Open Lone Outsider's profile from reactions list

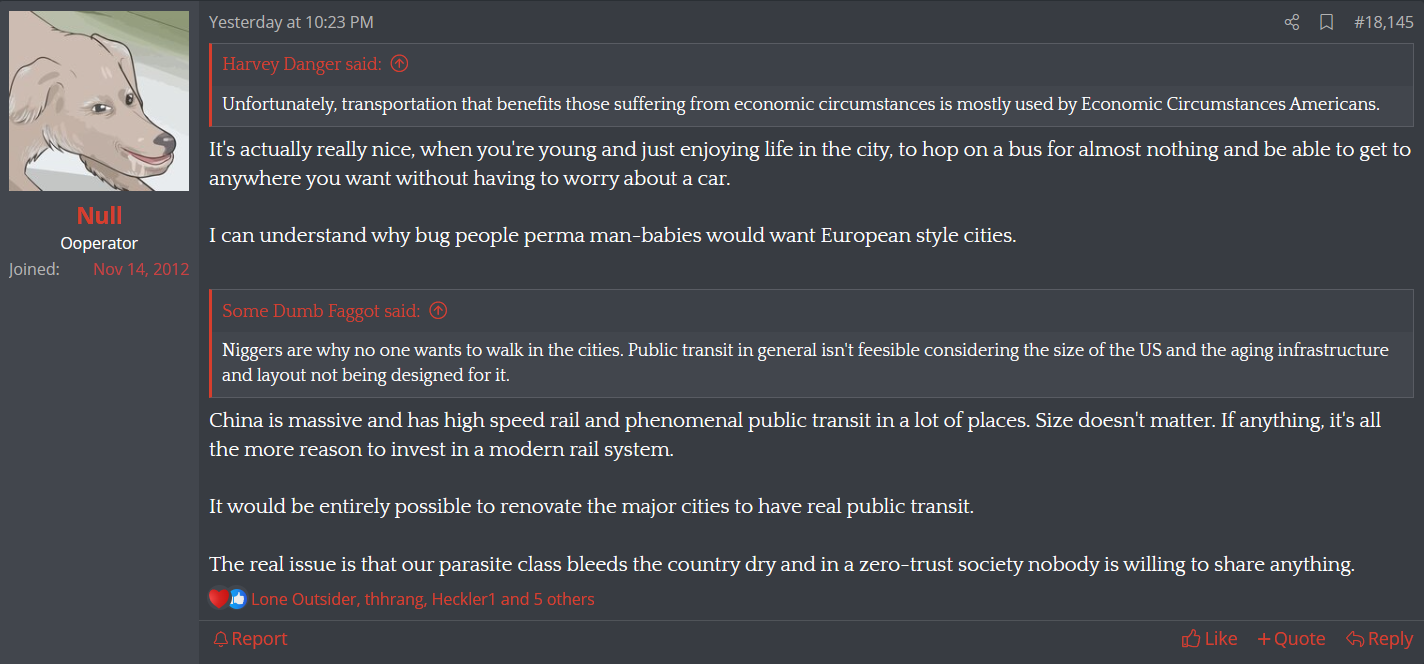click(304, 600)
